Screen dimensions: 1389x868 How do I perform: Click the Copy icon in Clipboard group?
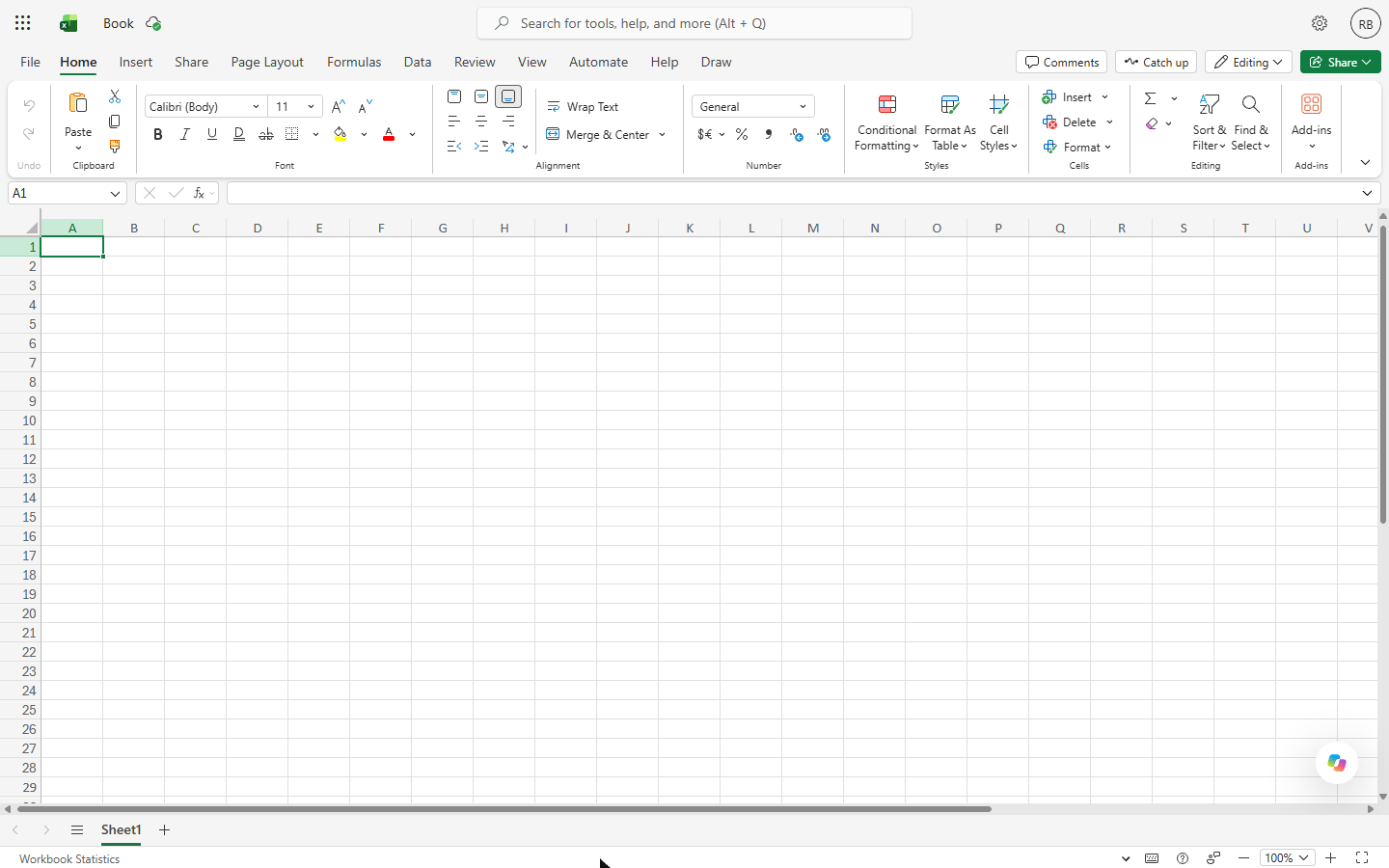[115, 121]
